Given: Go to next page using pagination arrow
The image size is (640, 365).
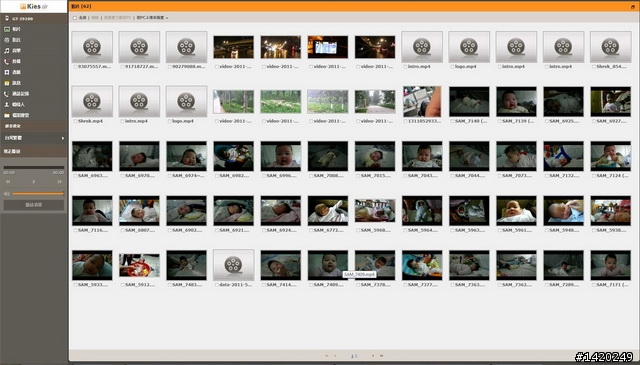Looking at the screenshot, I should (x=373, y=356).
